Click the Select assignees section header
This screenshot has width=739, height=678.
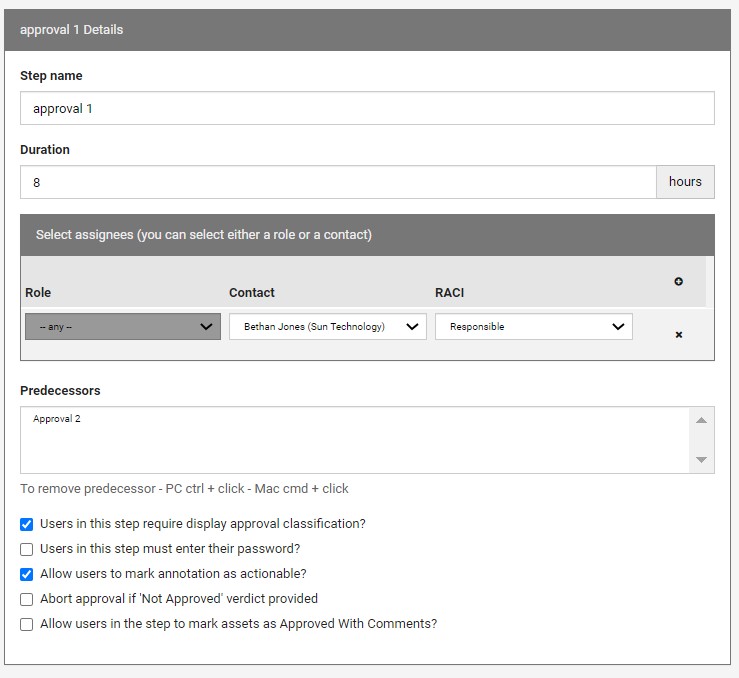click(x=204, y=235)
